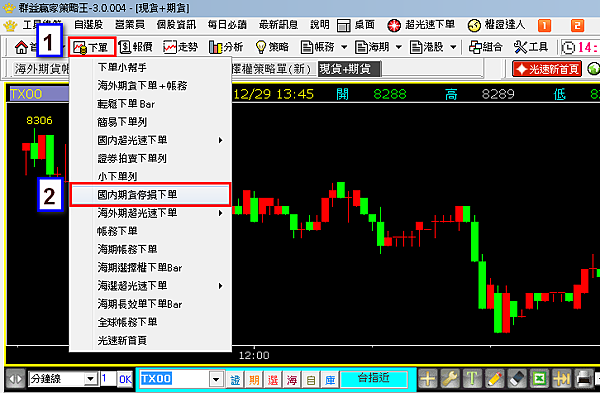This screenshot has width=600, height=393.
Task: Open 權證達人 from the top bar
Action: pyautogui.click(x=496, y=25)
